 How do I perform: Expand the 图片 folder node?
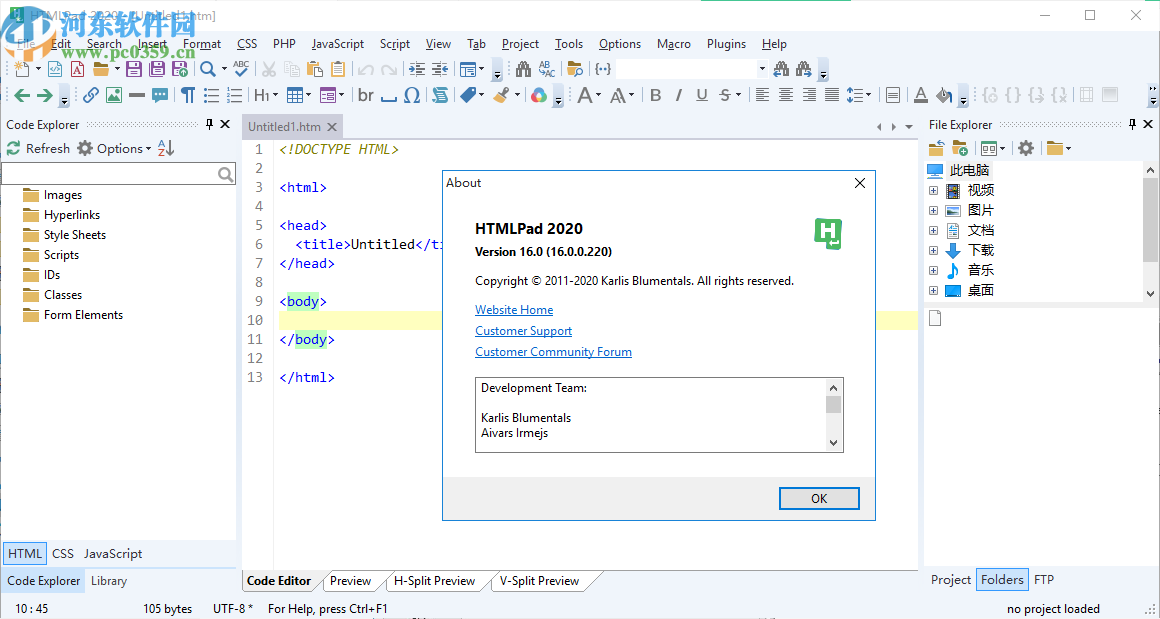(x=934, y=211)
